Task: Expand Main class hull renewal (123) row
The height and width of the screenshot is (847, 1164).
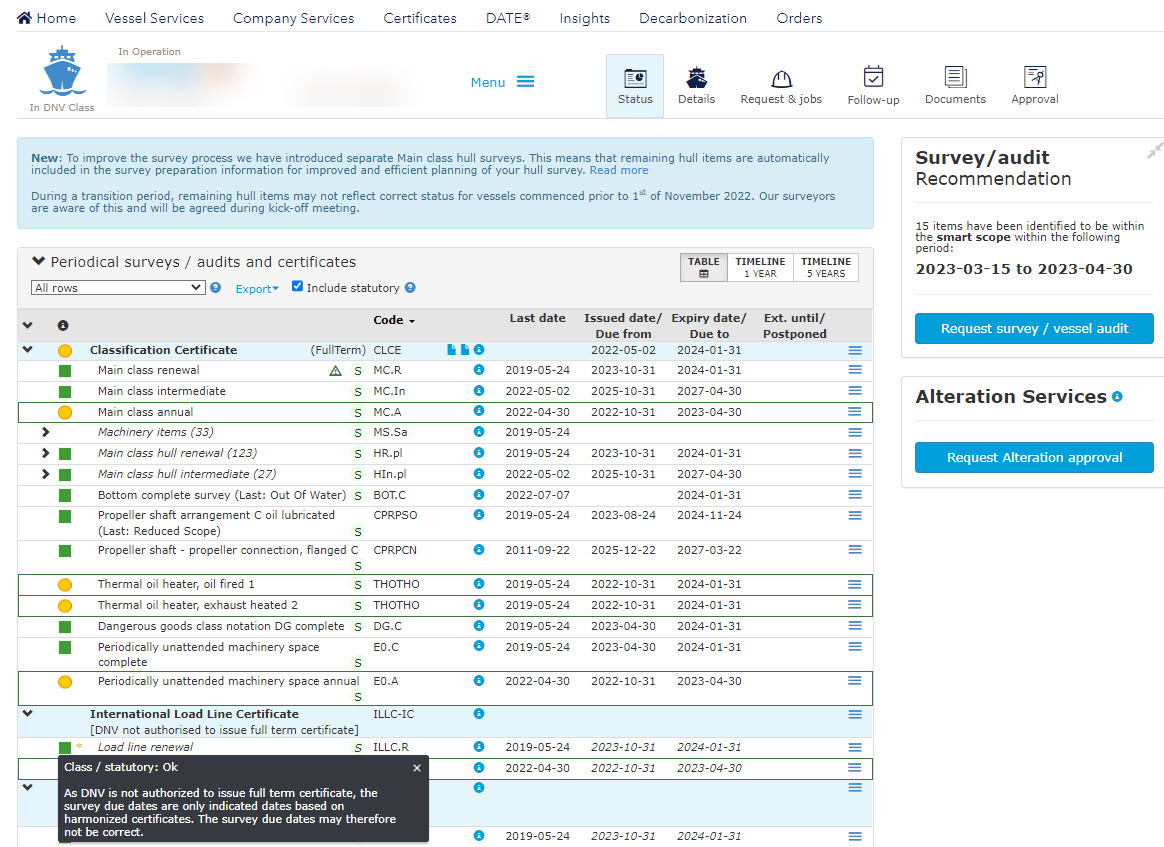Action: [x=45, y=453]
